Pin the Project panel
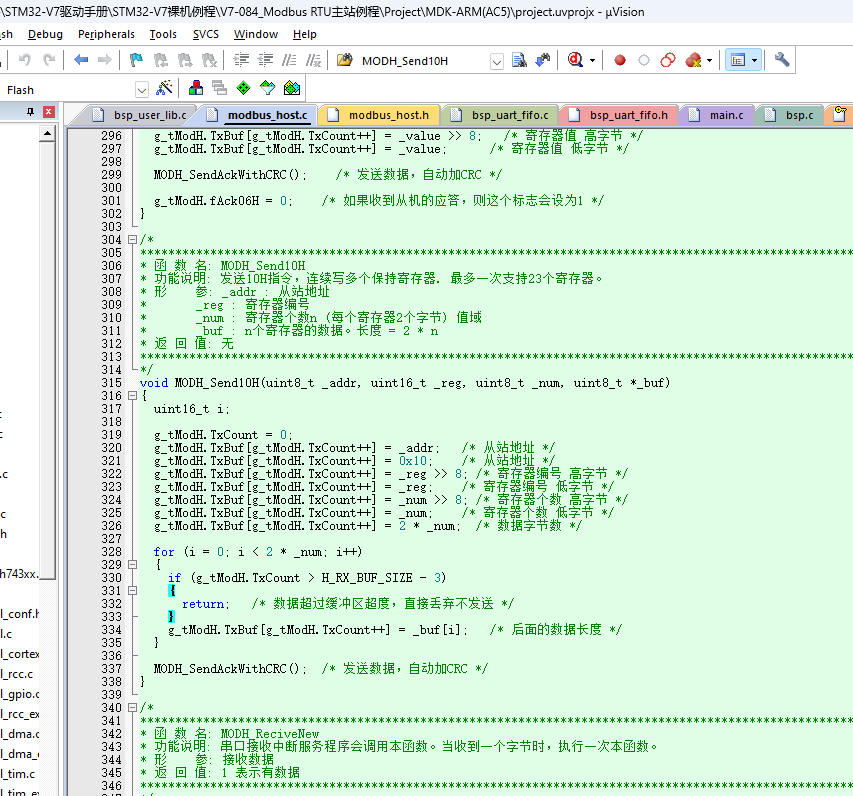The height and width of the screenshot is (796, 853). tap(30, 112)
